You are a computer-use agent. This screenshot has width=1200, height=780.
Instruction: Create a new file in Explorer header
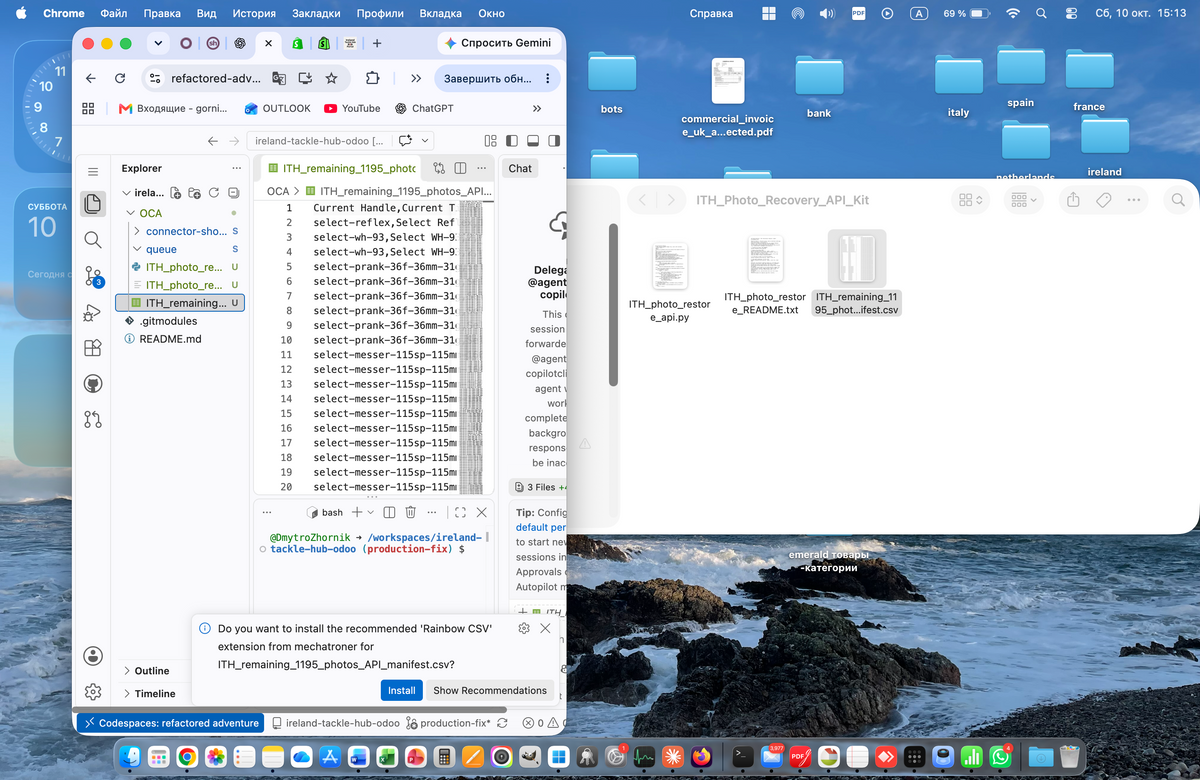176,192
